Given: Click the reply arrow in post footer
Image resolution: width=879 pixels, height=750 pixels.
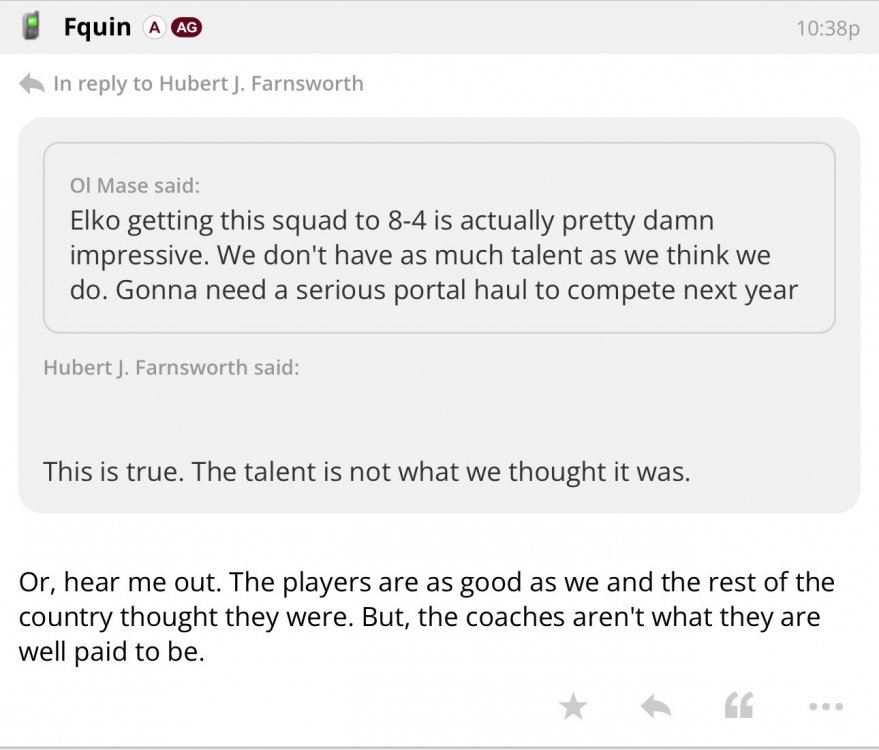Looking at the screenshot, I should (x=655, y=707).
